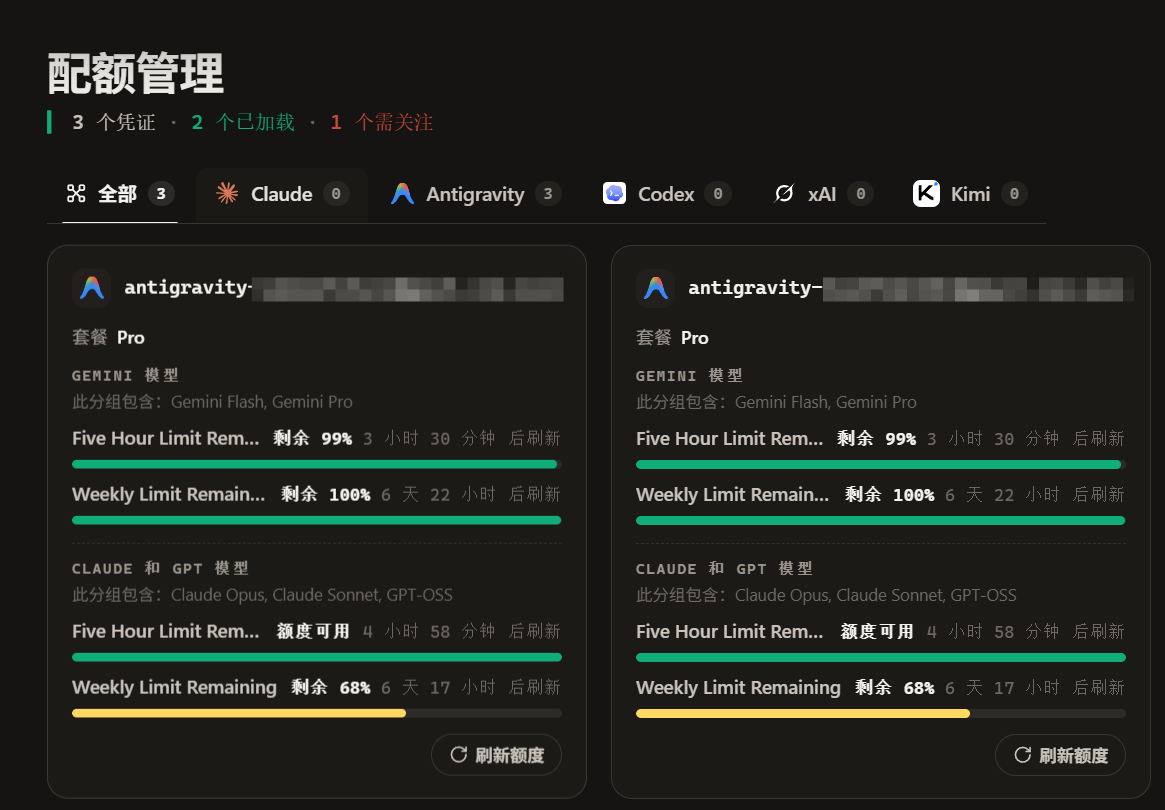The image size is (1165, 810).
Task: Click right card GEMINI 模型 heading
Action: (x=689, y=375)
